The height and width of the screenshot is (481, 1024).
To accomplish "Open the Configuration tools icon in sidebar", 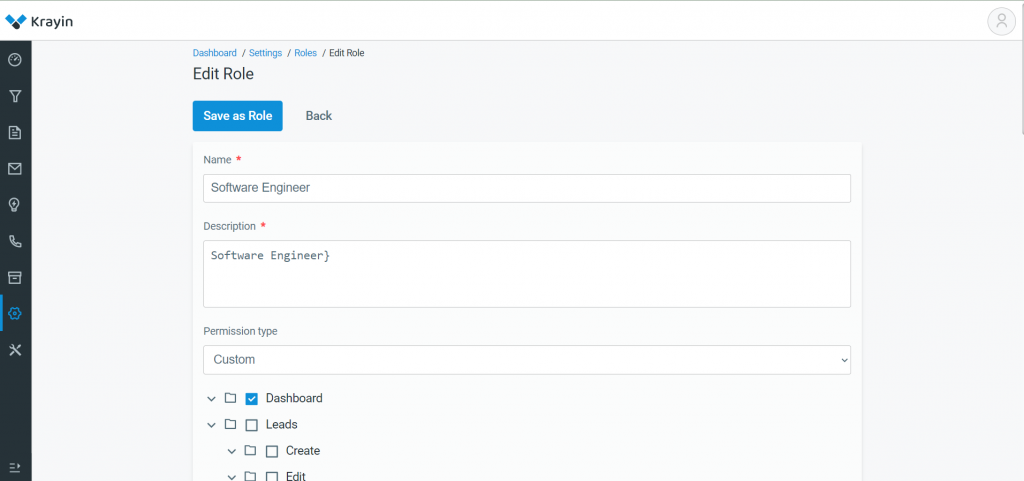I will pyautogui.click(x=15, y=350).
